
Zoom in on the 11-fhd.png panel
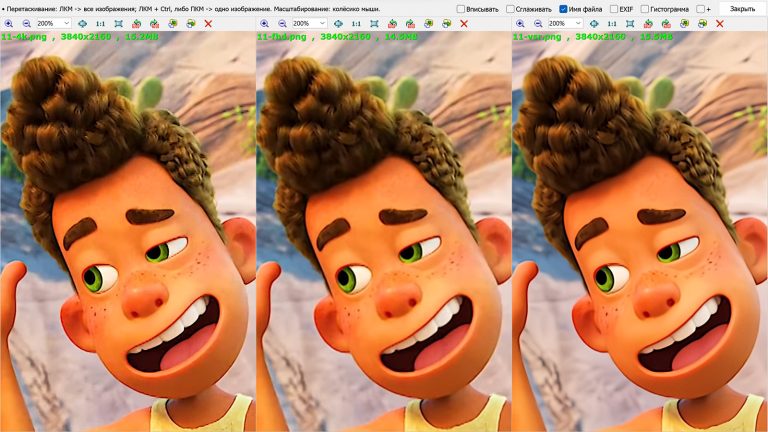264,24
